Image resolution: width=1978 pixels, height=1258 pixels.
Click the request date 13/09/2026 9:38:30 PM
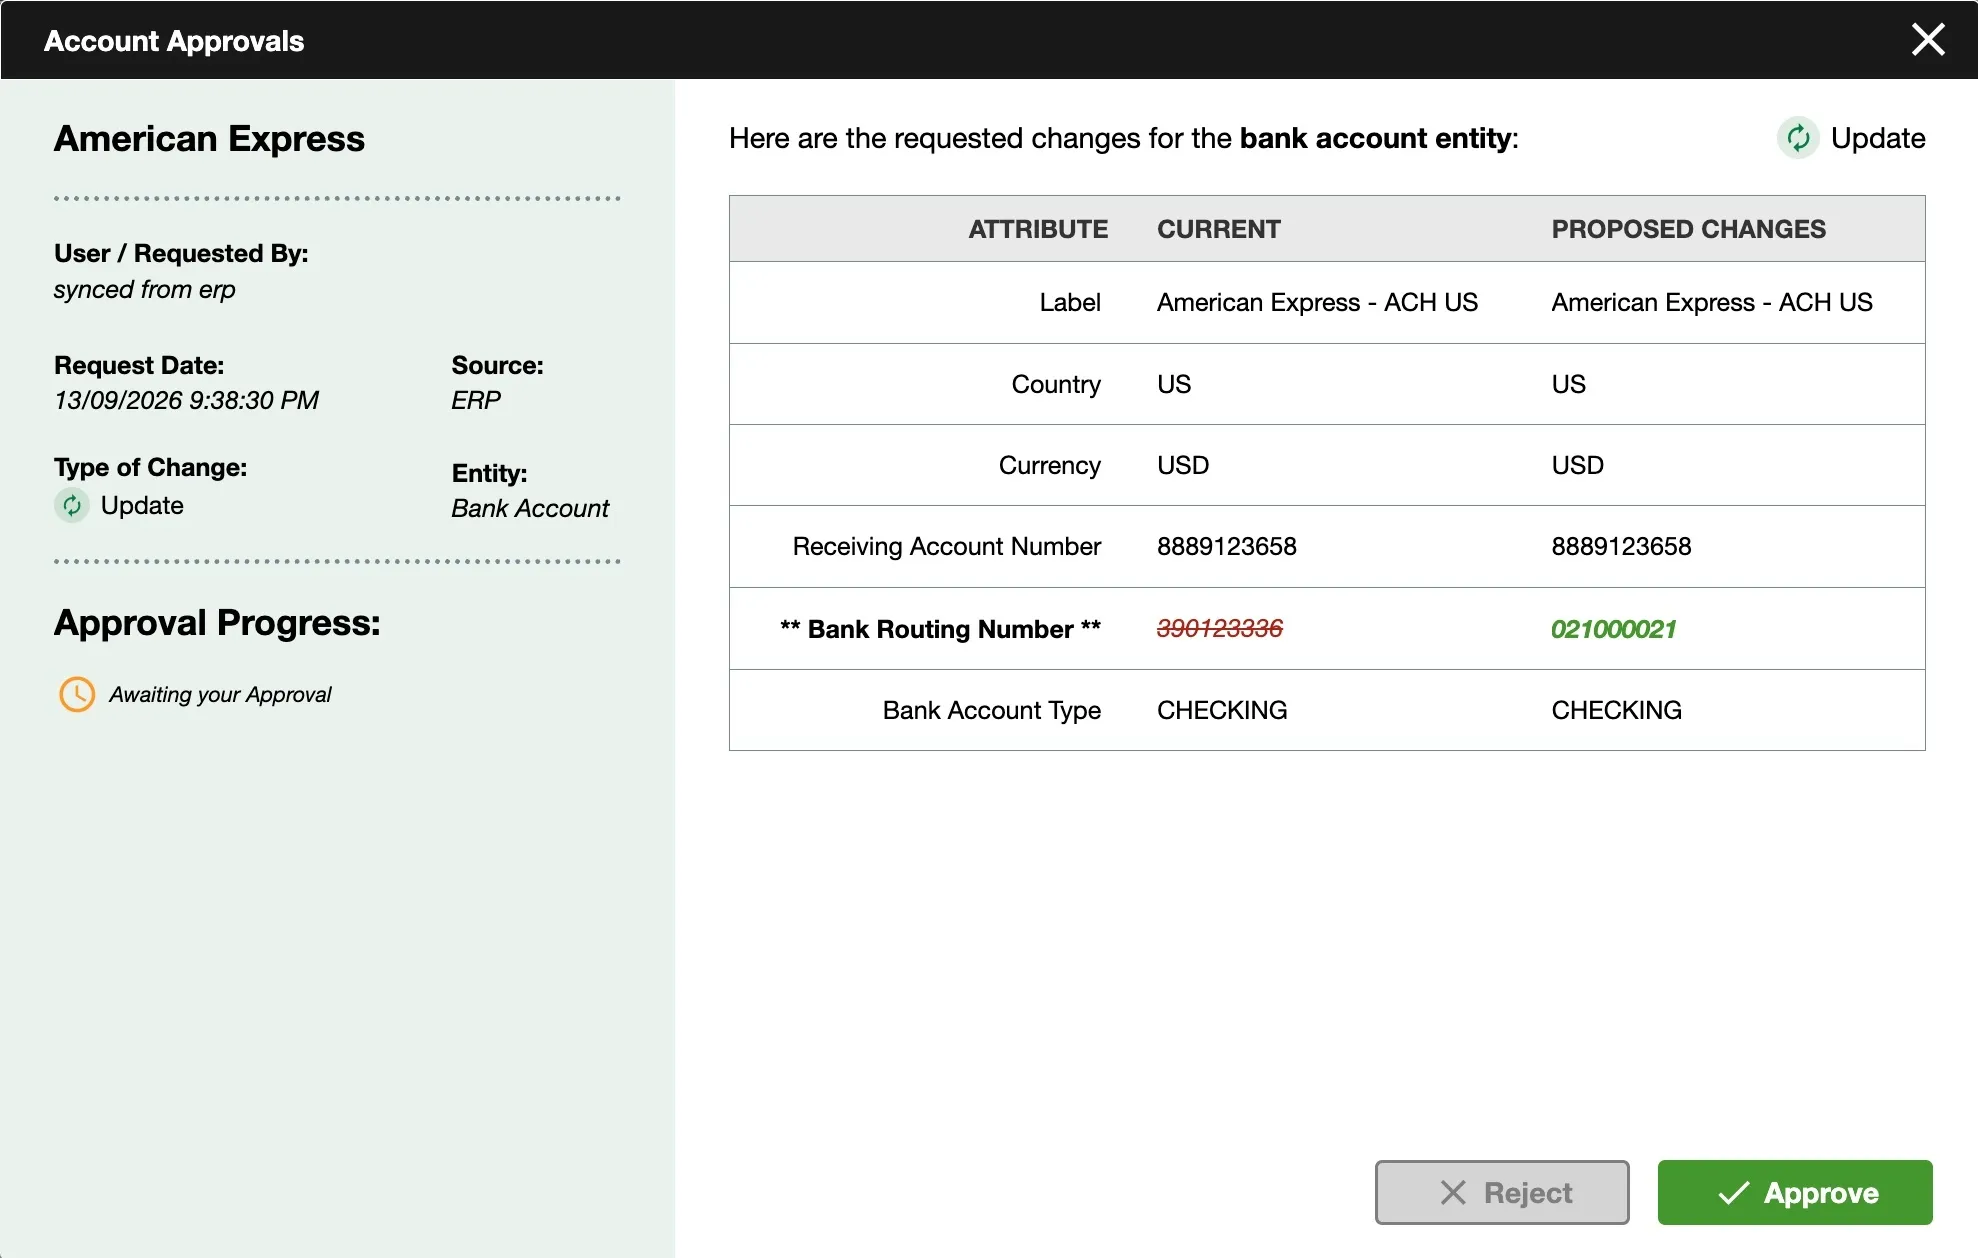tap(186, 400)
